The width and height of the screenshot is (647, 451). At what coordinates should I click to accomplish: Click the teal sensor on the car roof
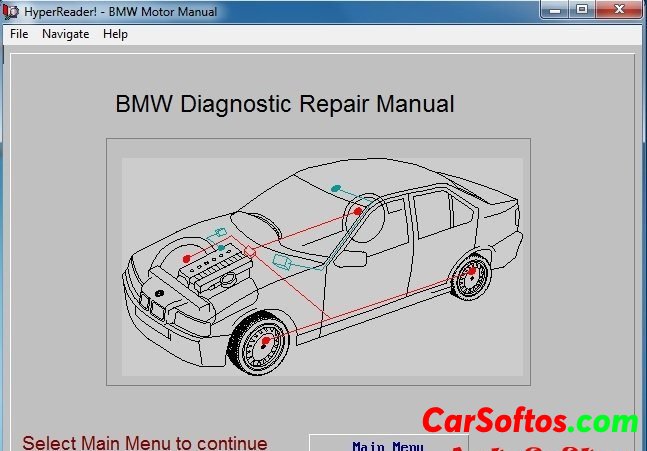tap(337, 187)
